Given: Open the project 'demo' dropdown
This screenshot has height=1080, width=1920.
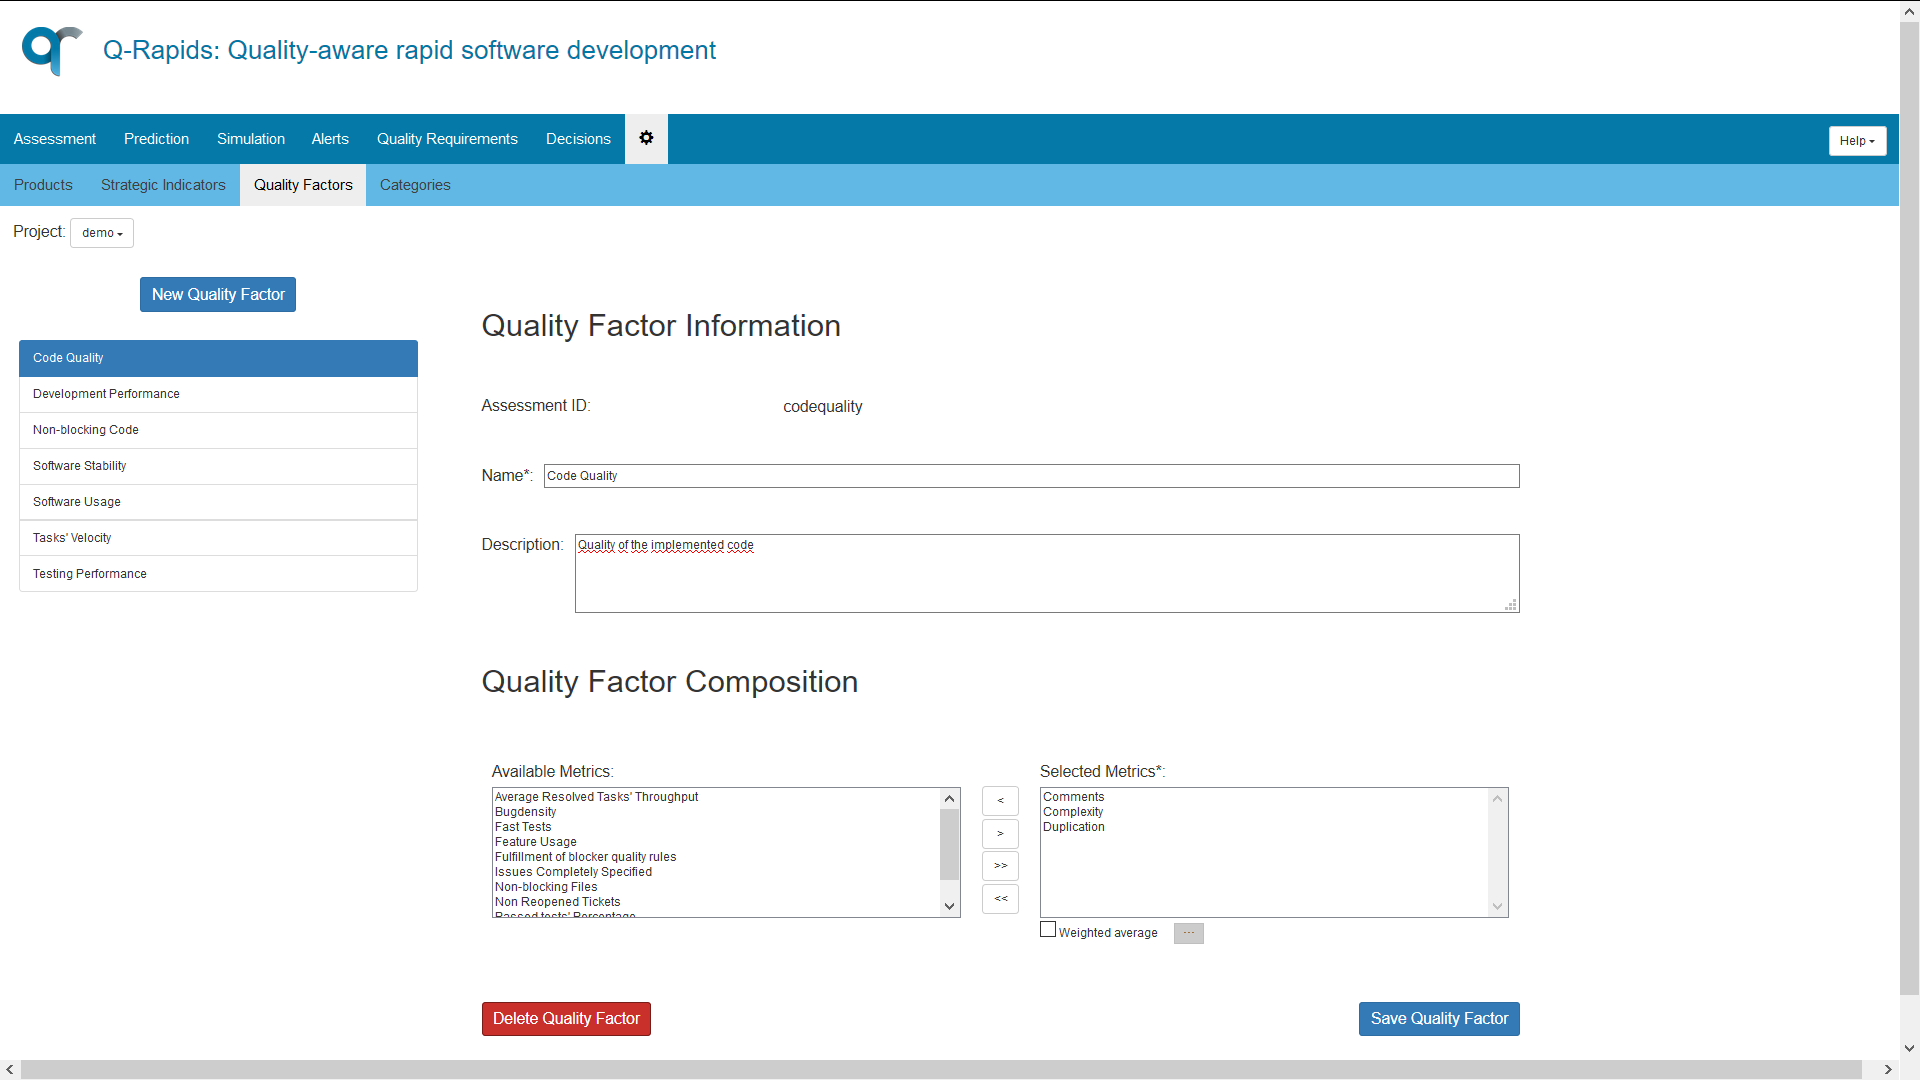Looking at the screenshot, I should pos(101,232).
